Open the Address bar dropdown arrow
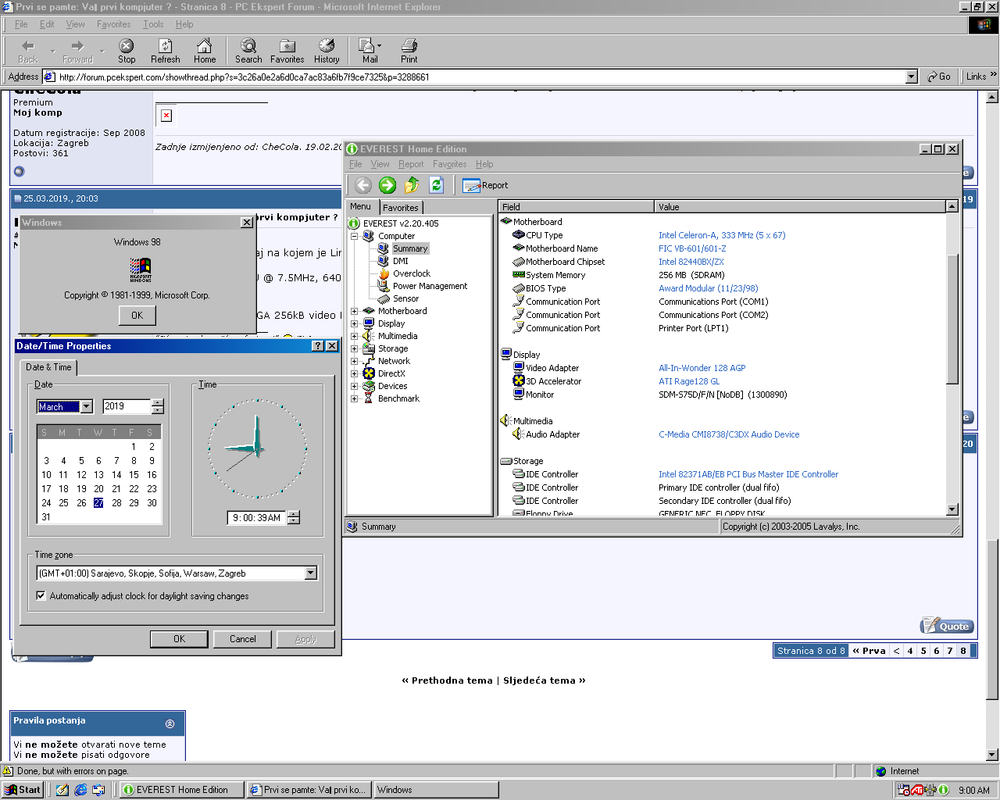This screenshot has height=800, width=1000. [x=911, y=77]
